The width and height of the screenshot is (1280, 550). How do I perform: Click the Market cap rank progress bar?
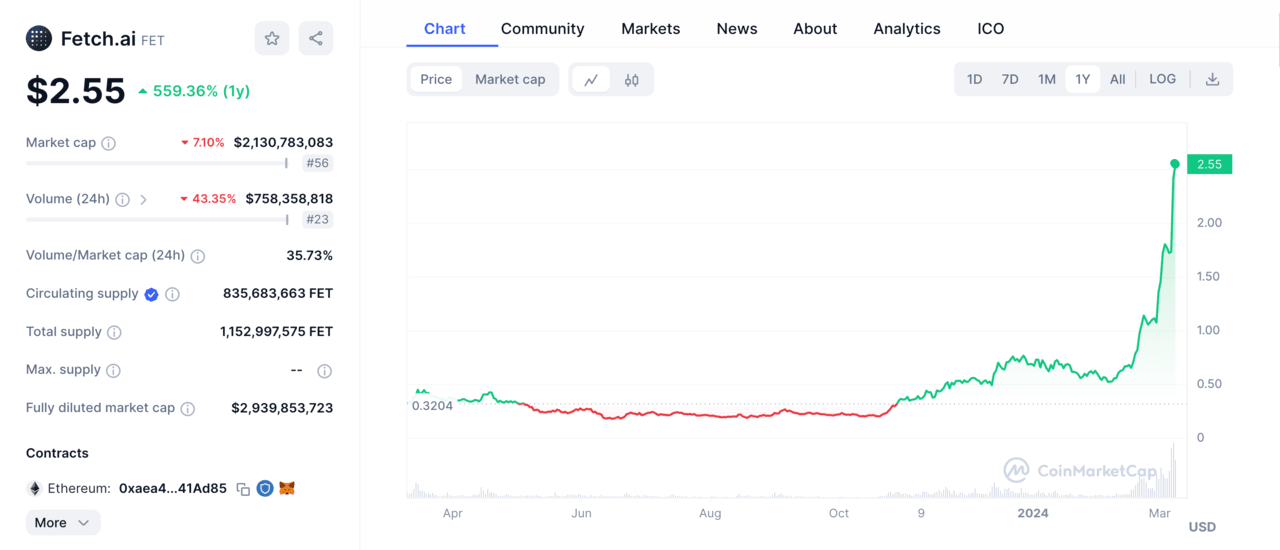(156, 163)
